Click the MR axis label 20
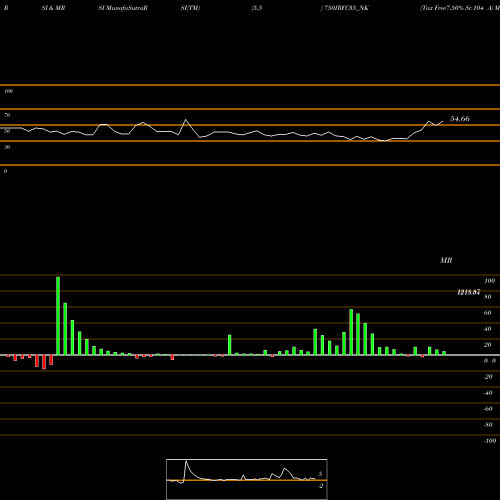Viewport: 500px width, 500px height. [x=487, y=345]
